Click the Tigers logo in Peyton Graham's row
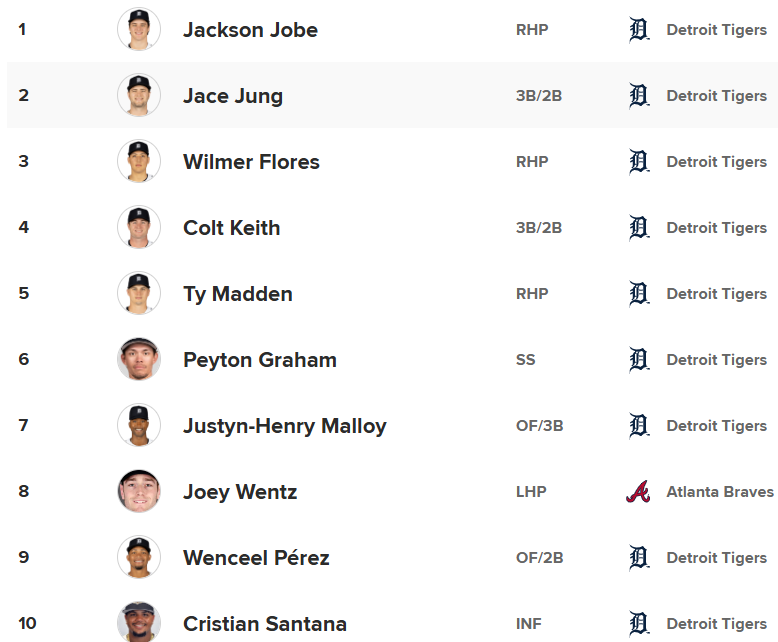 (x=639, y=360)
